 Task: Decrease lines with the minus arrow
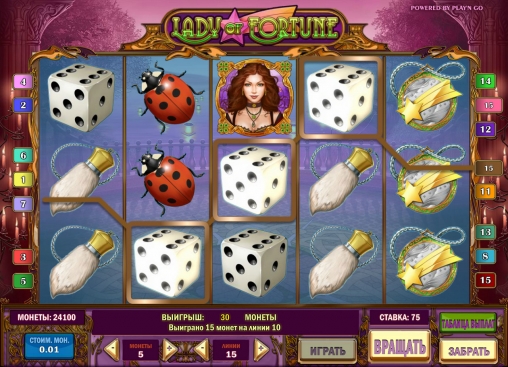pos(202,349)
